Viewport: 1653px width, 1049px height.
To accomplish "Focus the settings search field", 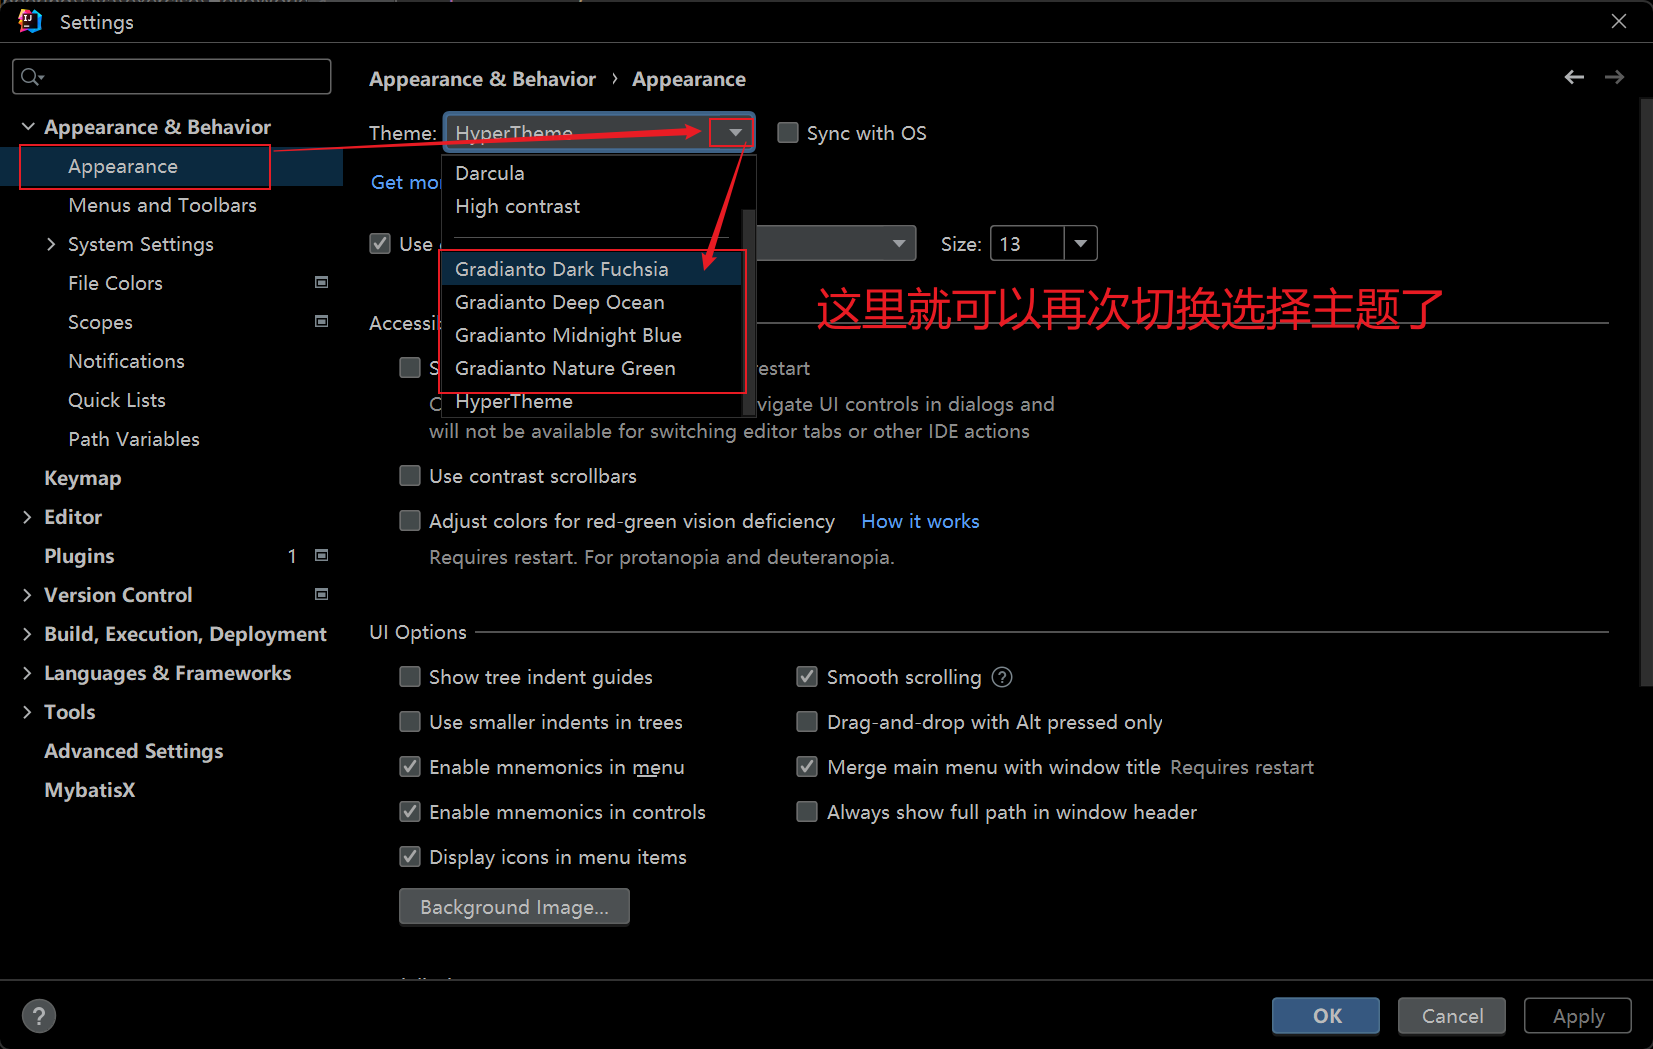I will 171,77.
